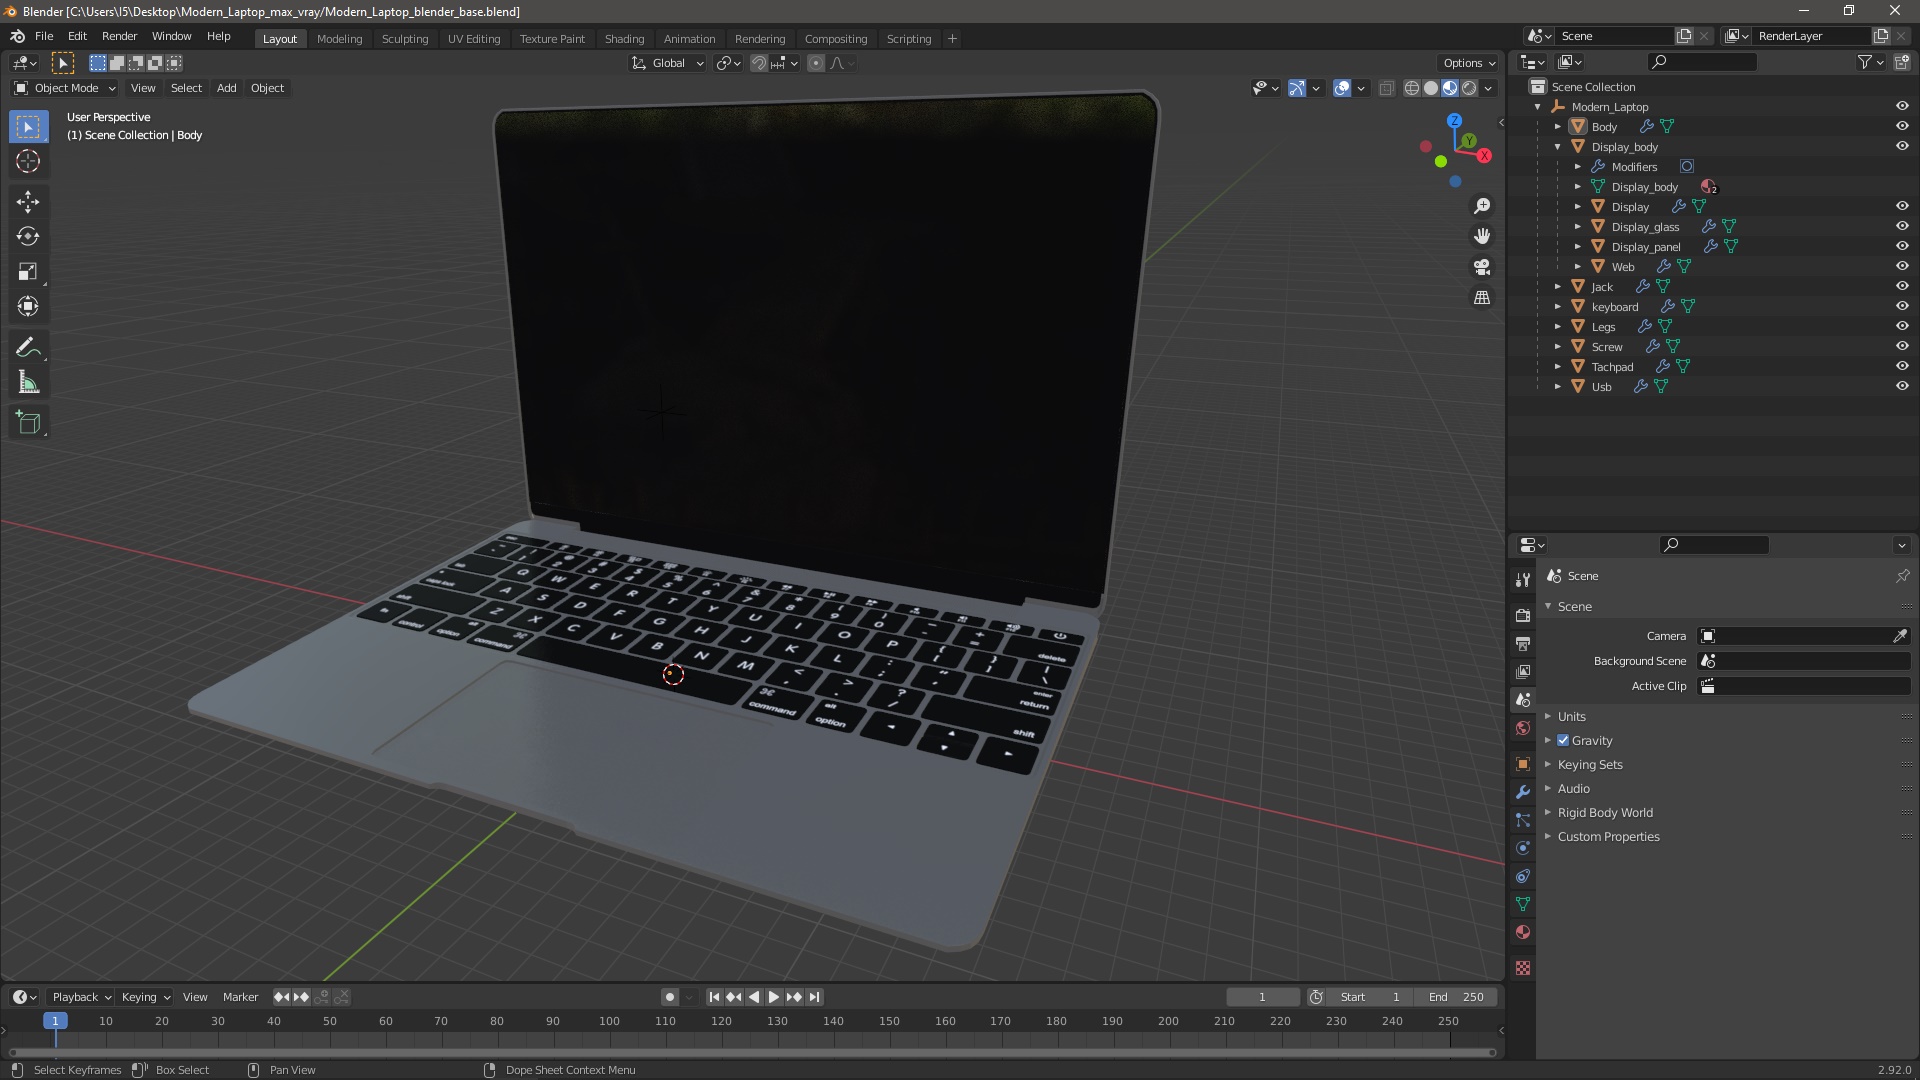1920x1080 pixels.
Task: Open the Options dropdown
Action: point(1469,63)
